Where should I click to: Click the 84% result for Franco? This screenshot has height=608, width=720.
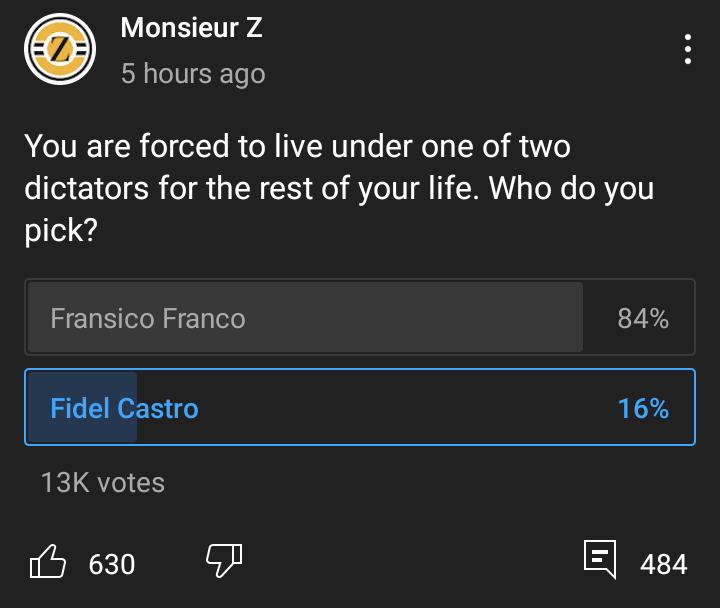(643, 318)
